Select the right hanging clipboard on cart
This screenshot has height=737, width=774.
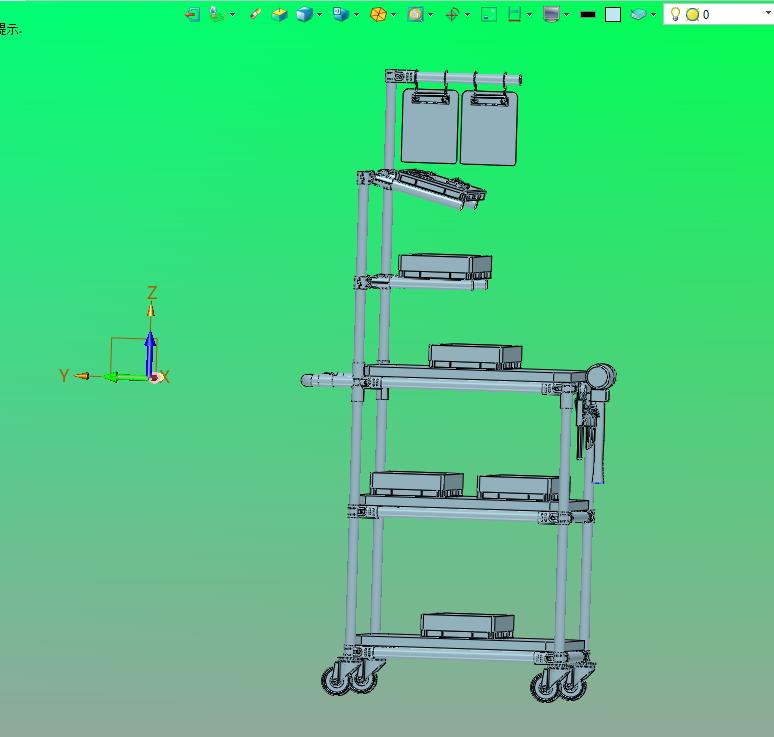489,128
